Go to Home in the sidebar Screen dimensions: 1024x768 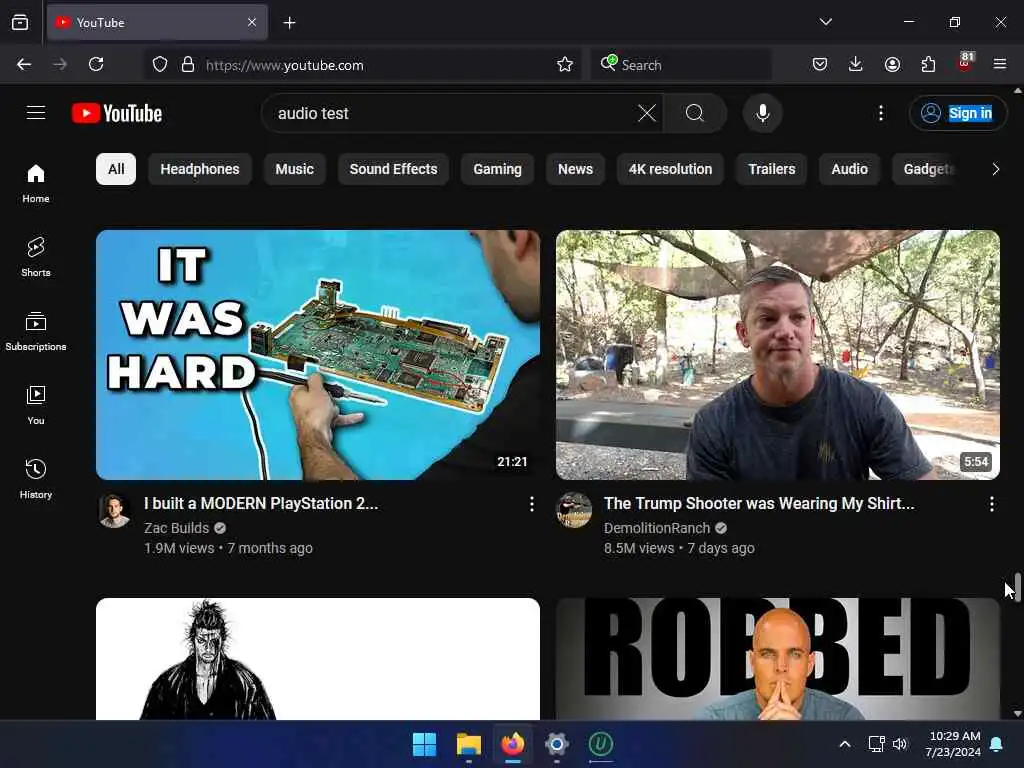pos(36,183)
